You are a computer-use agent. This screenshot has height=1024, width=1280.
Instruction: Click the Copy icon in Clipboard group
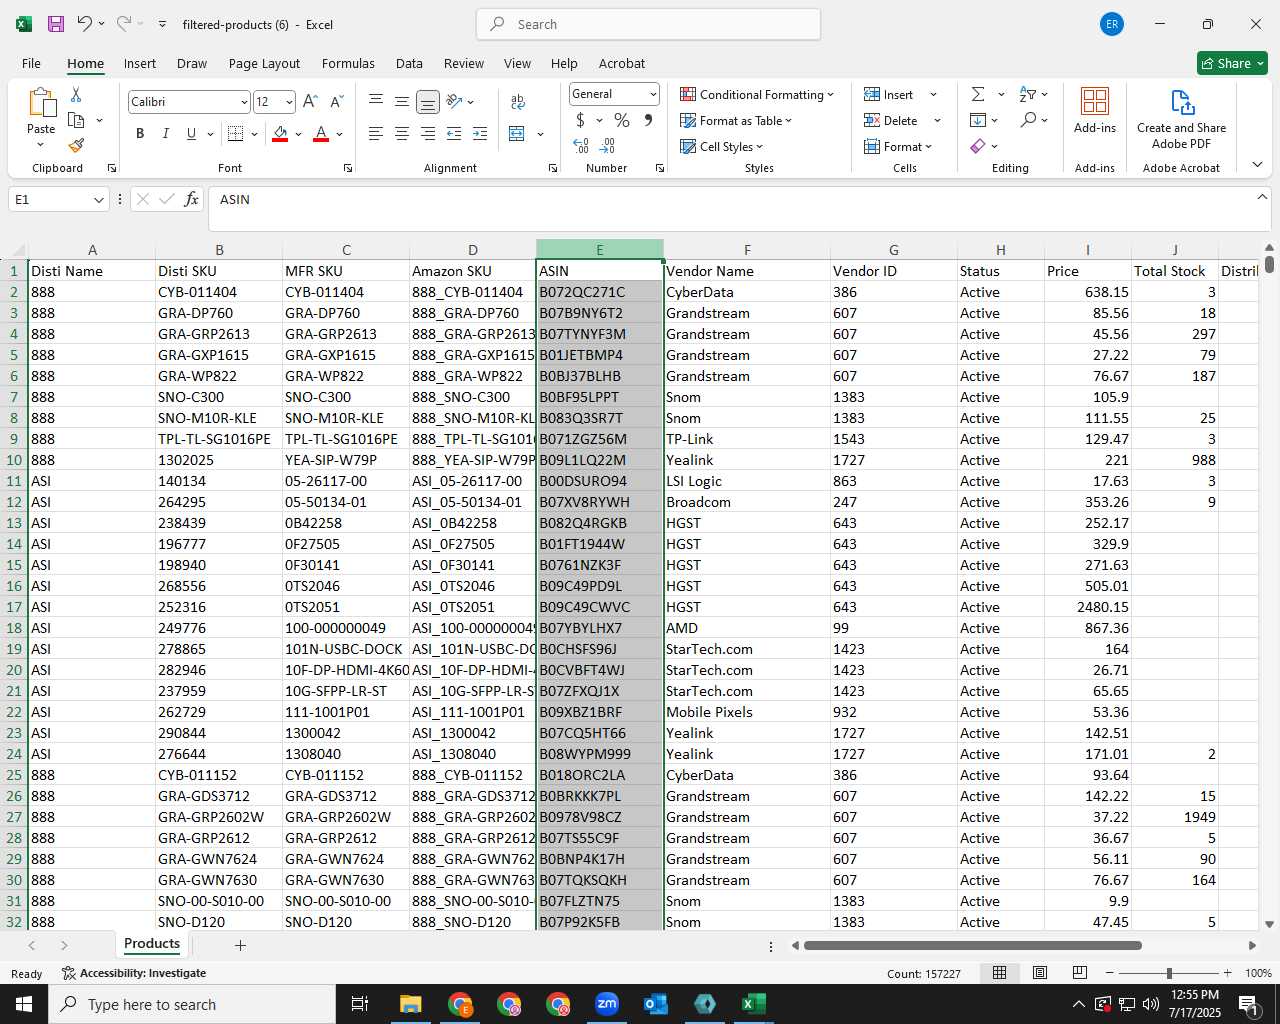coord(76,120)
